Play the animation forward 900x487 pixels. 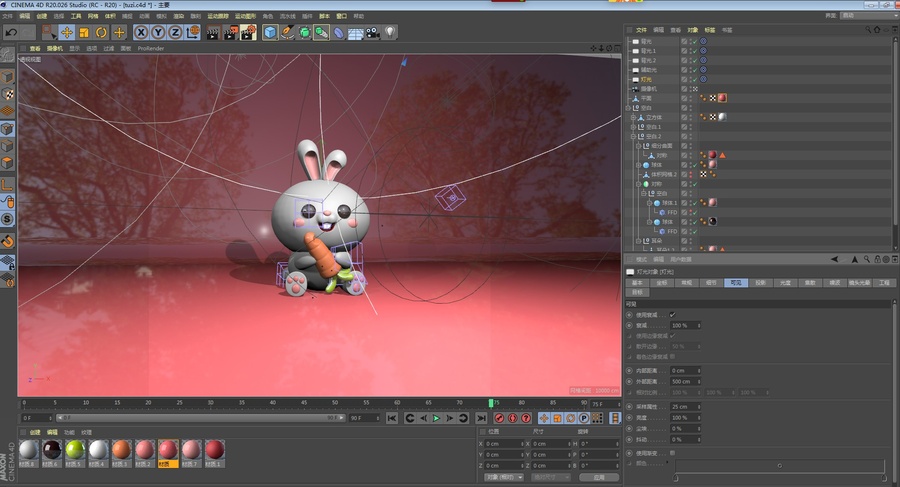(436, 418)
